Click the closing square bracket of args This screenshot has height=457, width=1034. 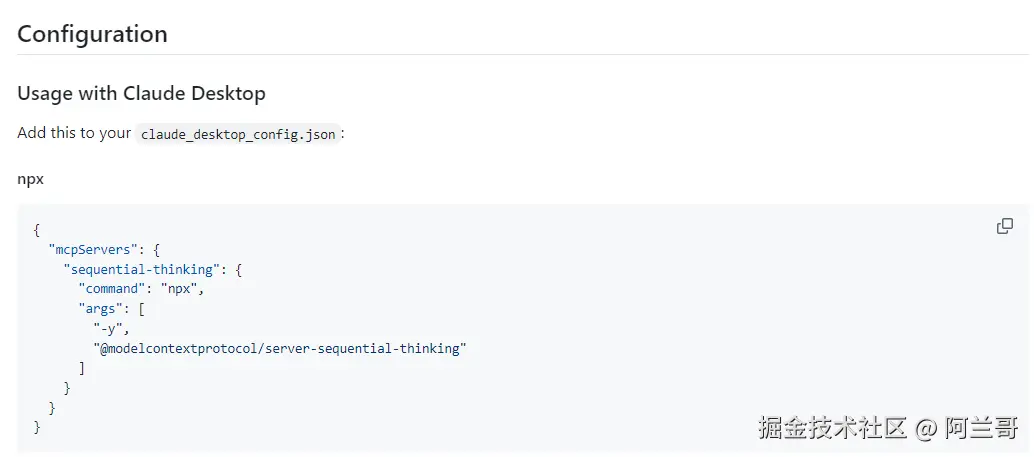pyautogui.click(x=82, y=368)
